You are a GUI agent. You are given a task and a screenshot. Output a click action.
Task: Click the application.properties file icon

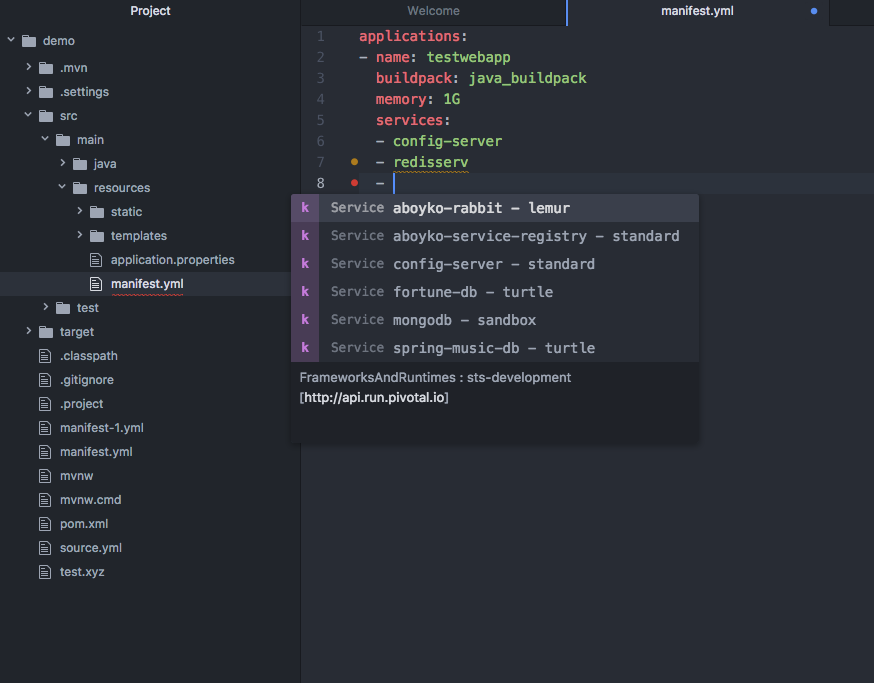[x=96, y=260]
